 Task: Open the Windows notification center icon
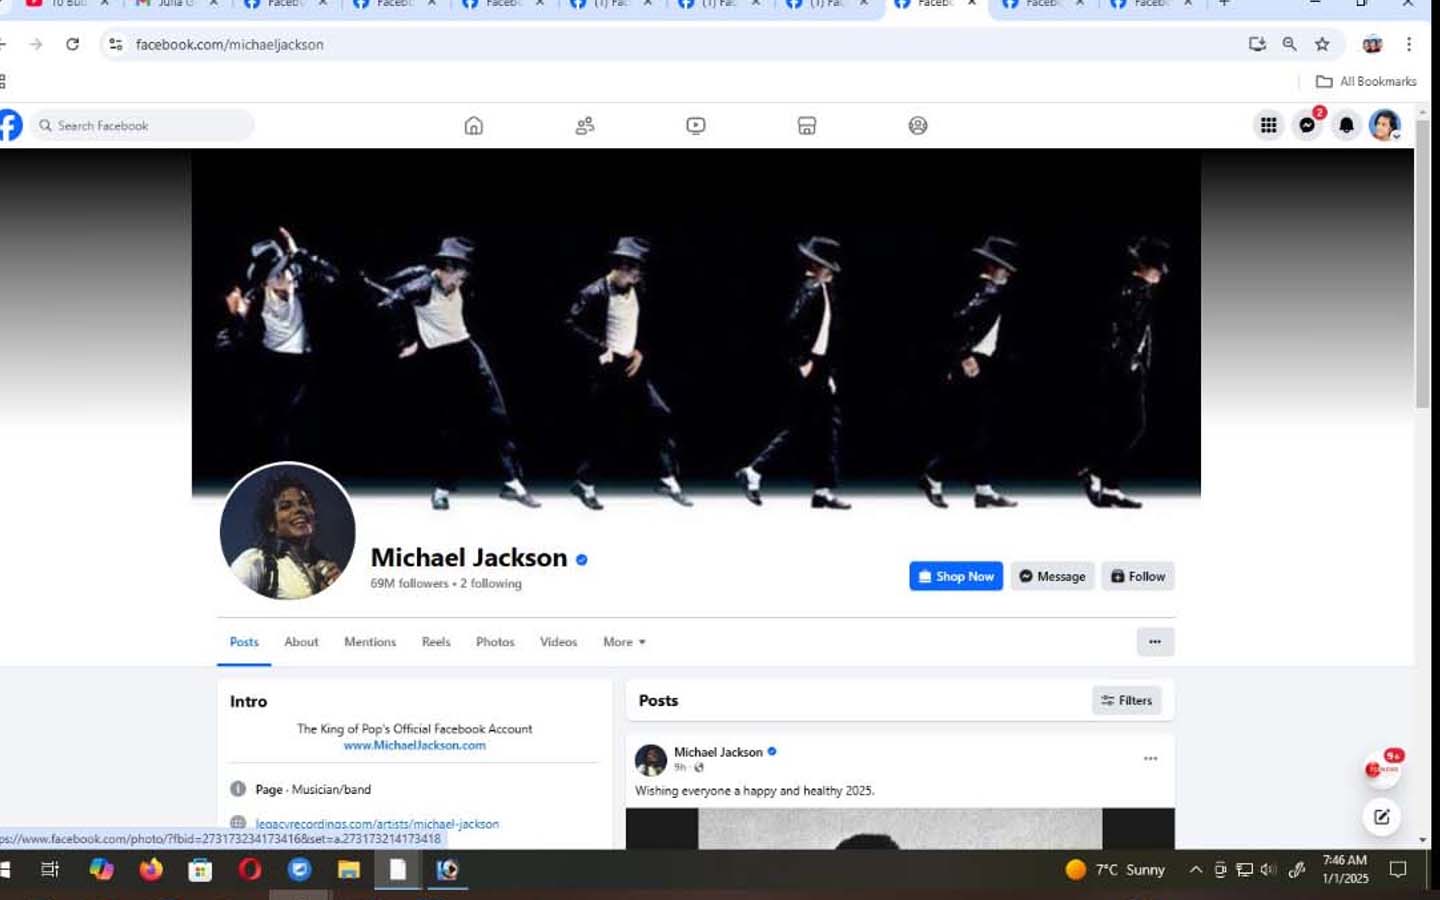(1398, 869)
